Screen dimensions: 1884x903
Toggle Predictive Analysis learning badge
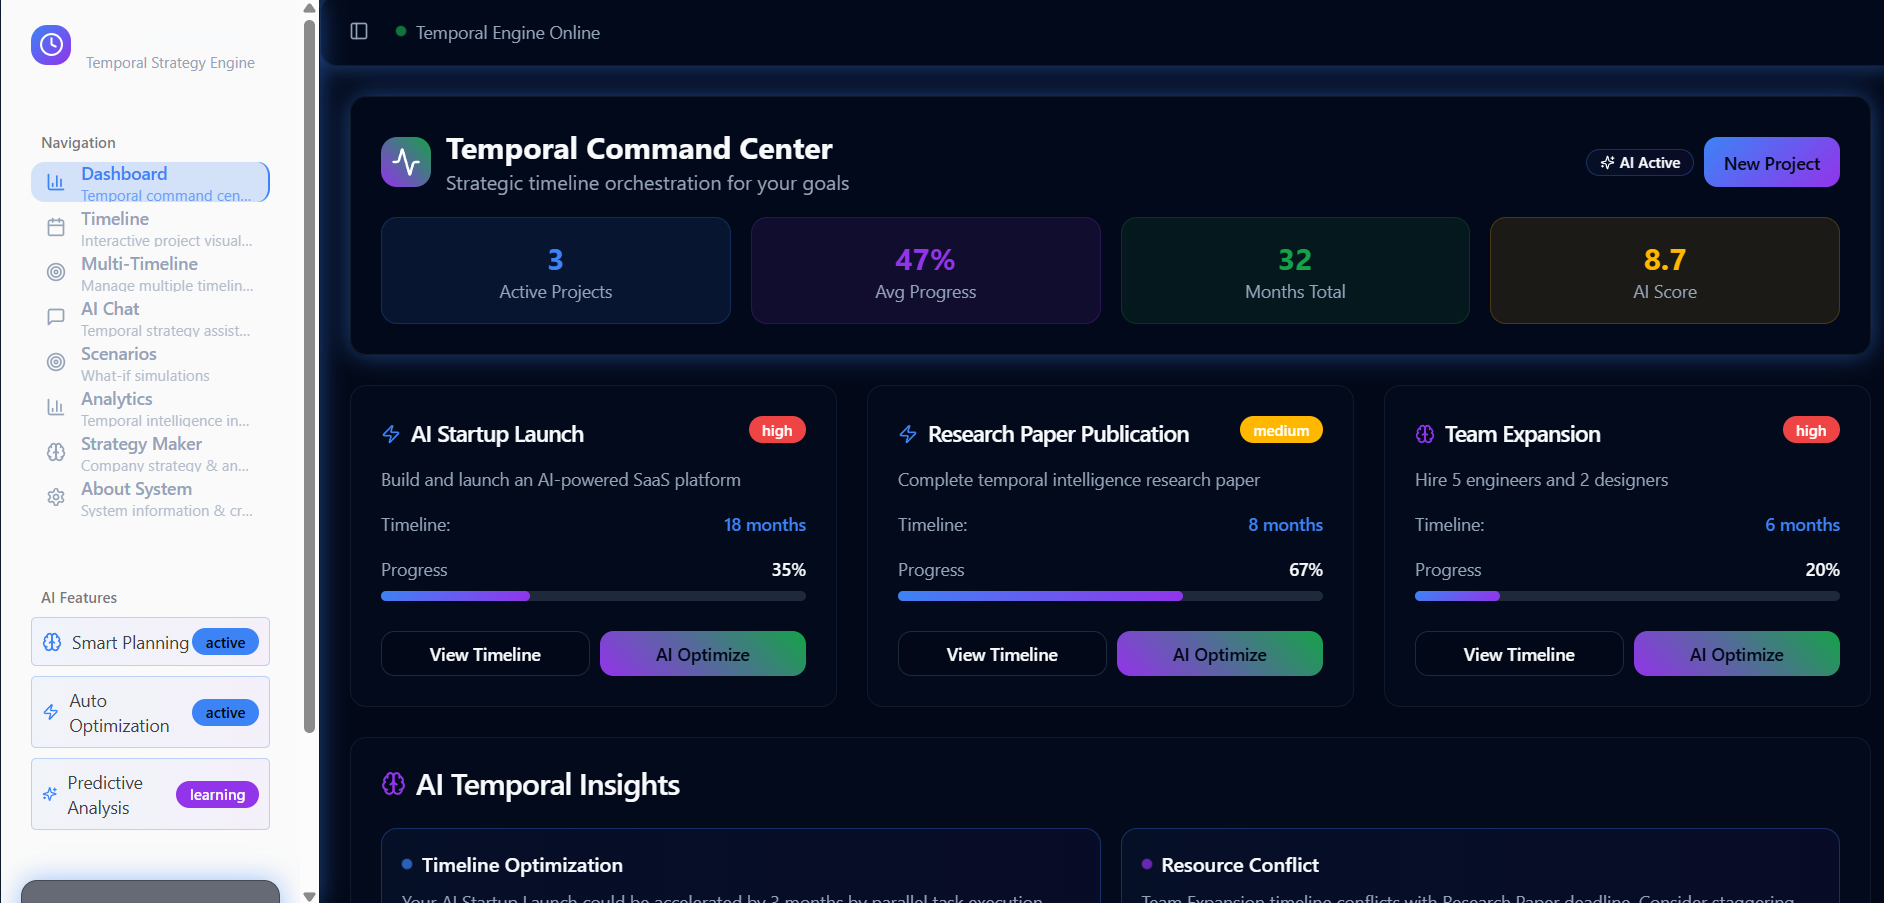[x=217, y=795]
